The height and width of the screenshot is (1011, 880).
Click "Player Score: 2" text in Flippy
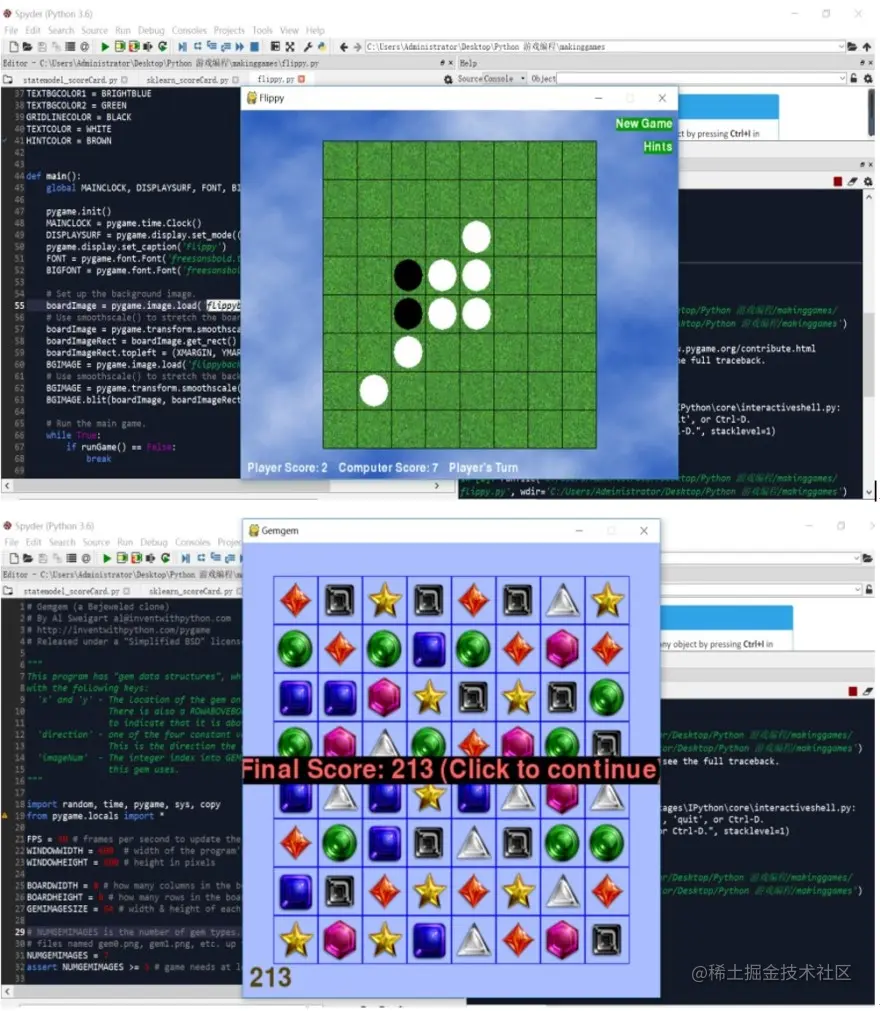288,467
